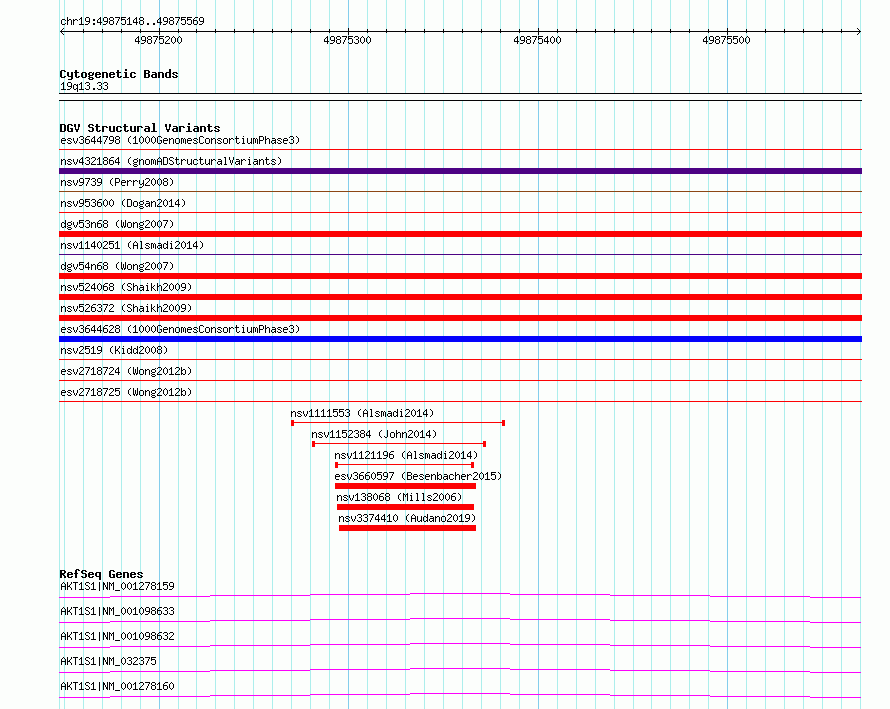Screen dimensions: 890x709
Task: Click the red bar under dgv53n68
Action: click(460, 234)
